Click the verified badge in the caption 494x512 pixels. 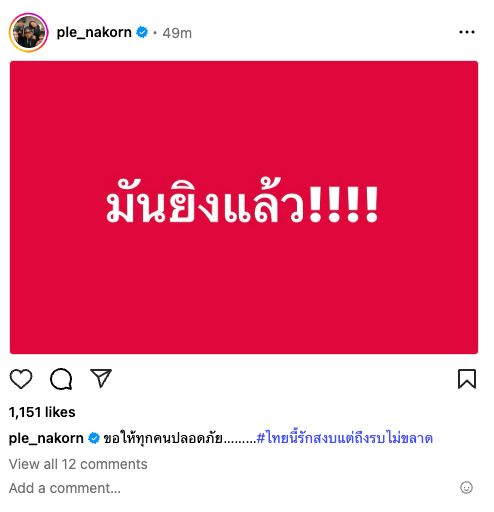pos(94,438)
